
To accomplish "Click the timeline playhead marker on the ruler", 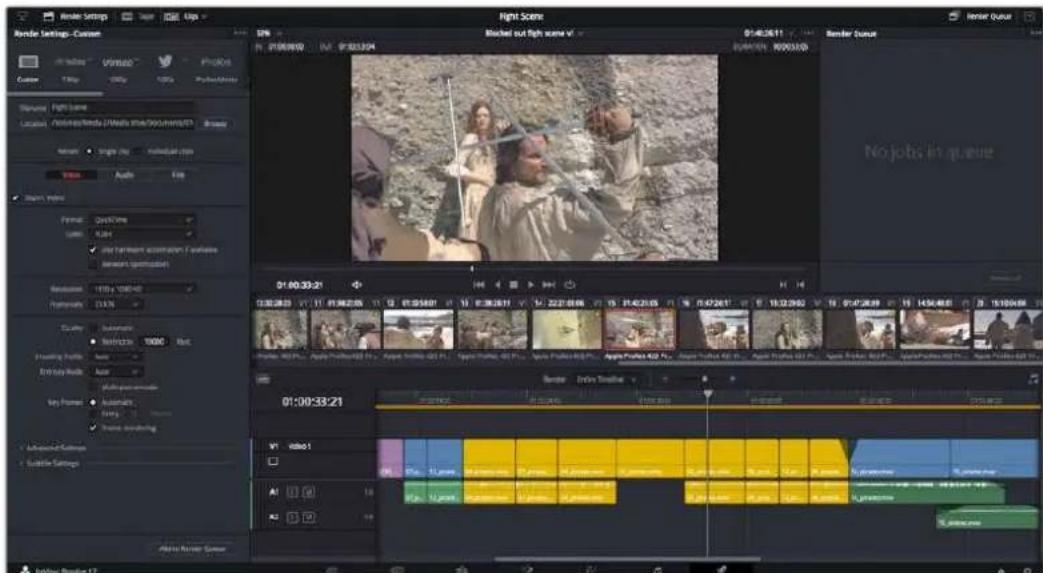I will 708,394.
